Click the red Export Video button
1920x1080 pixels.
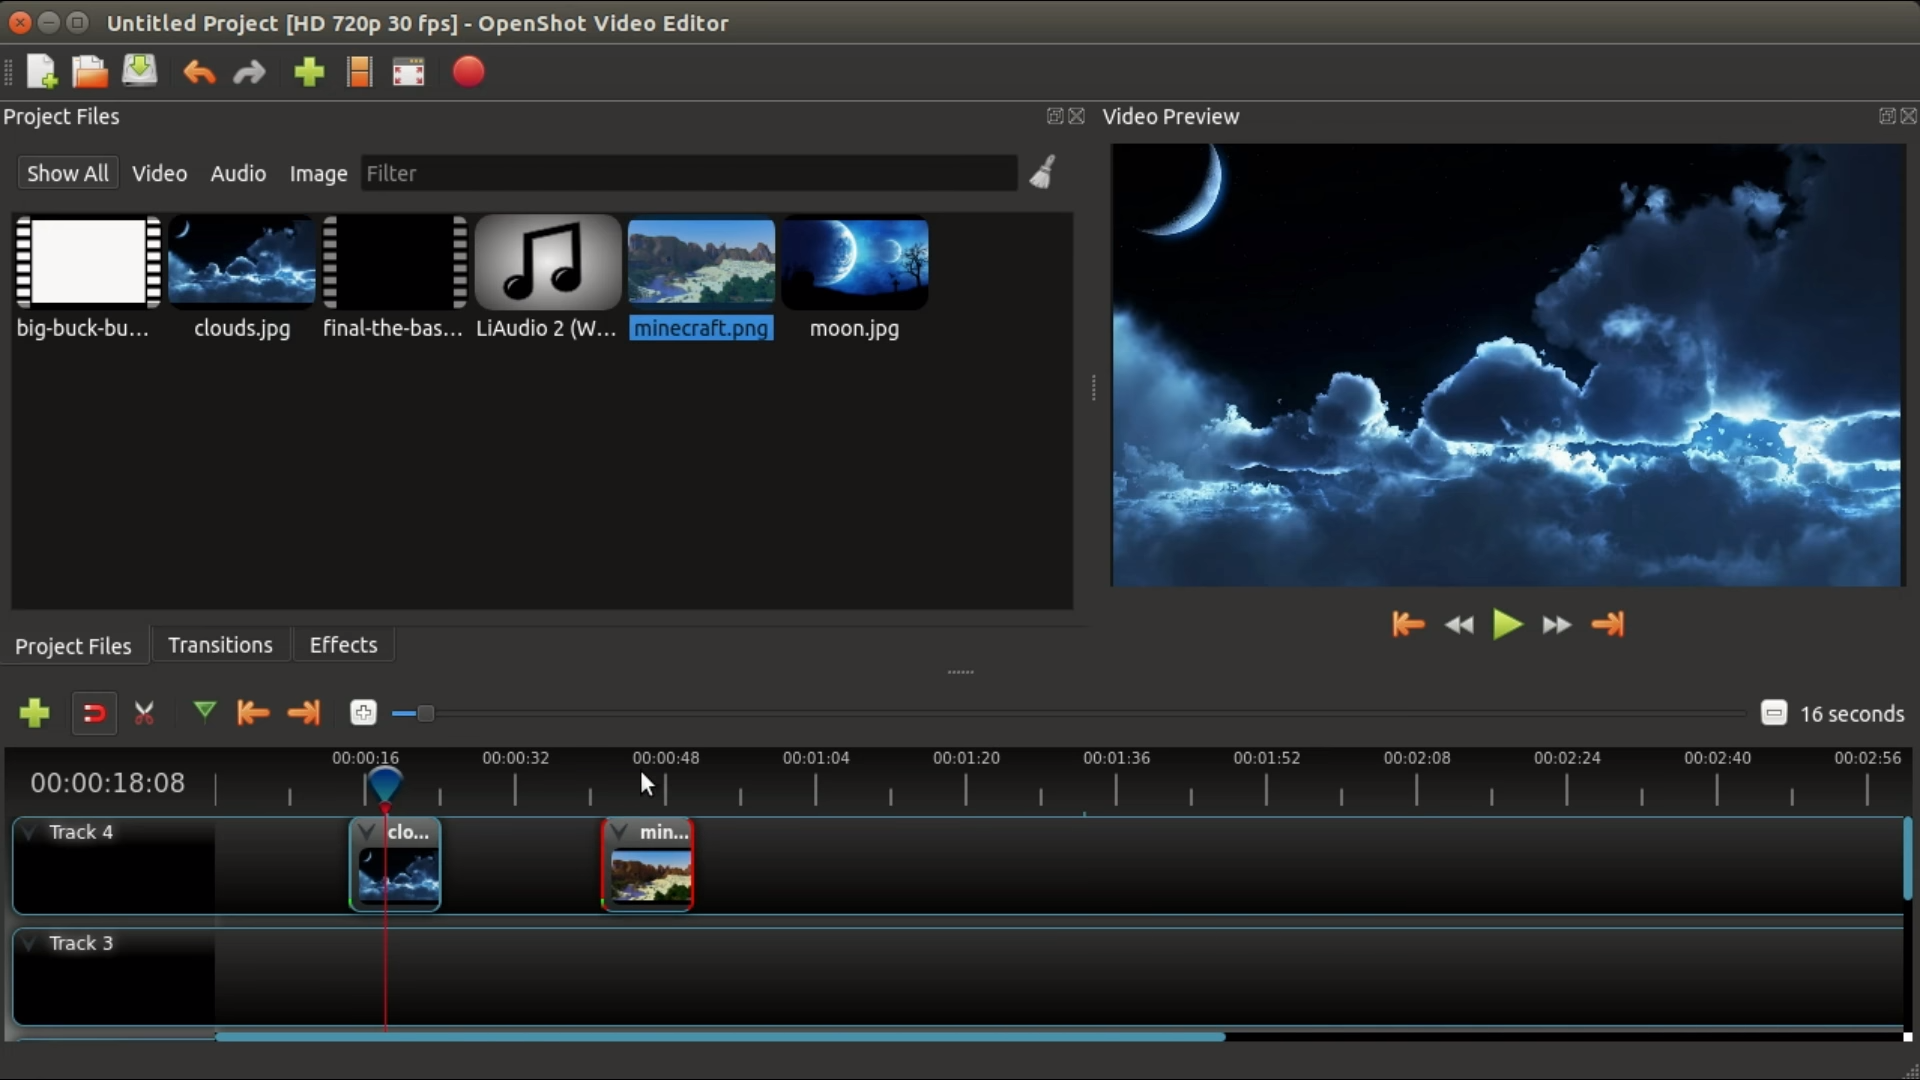[x=468, y=72]
